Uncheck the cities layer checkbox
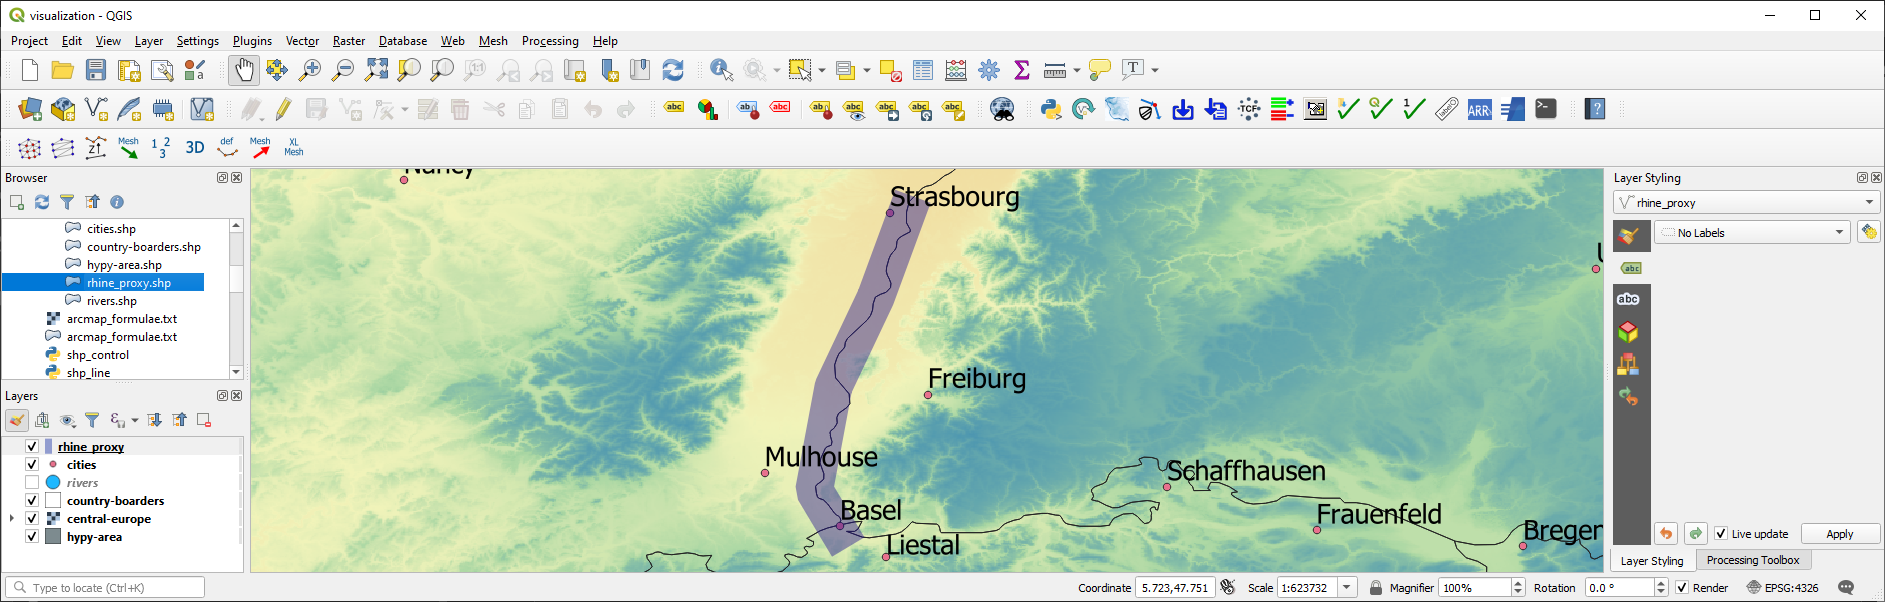This screenshot has width=1885, height=602. (x=32, y=464)
